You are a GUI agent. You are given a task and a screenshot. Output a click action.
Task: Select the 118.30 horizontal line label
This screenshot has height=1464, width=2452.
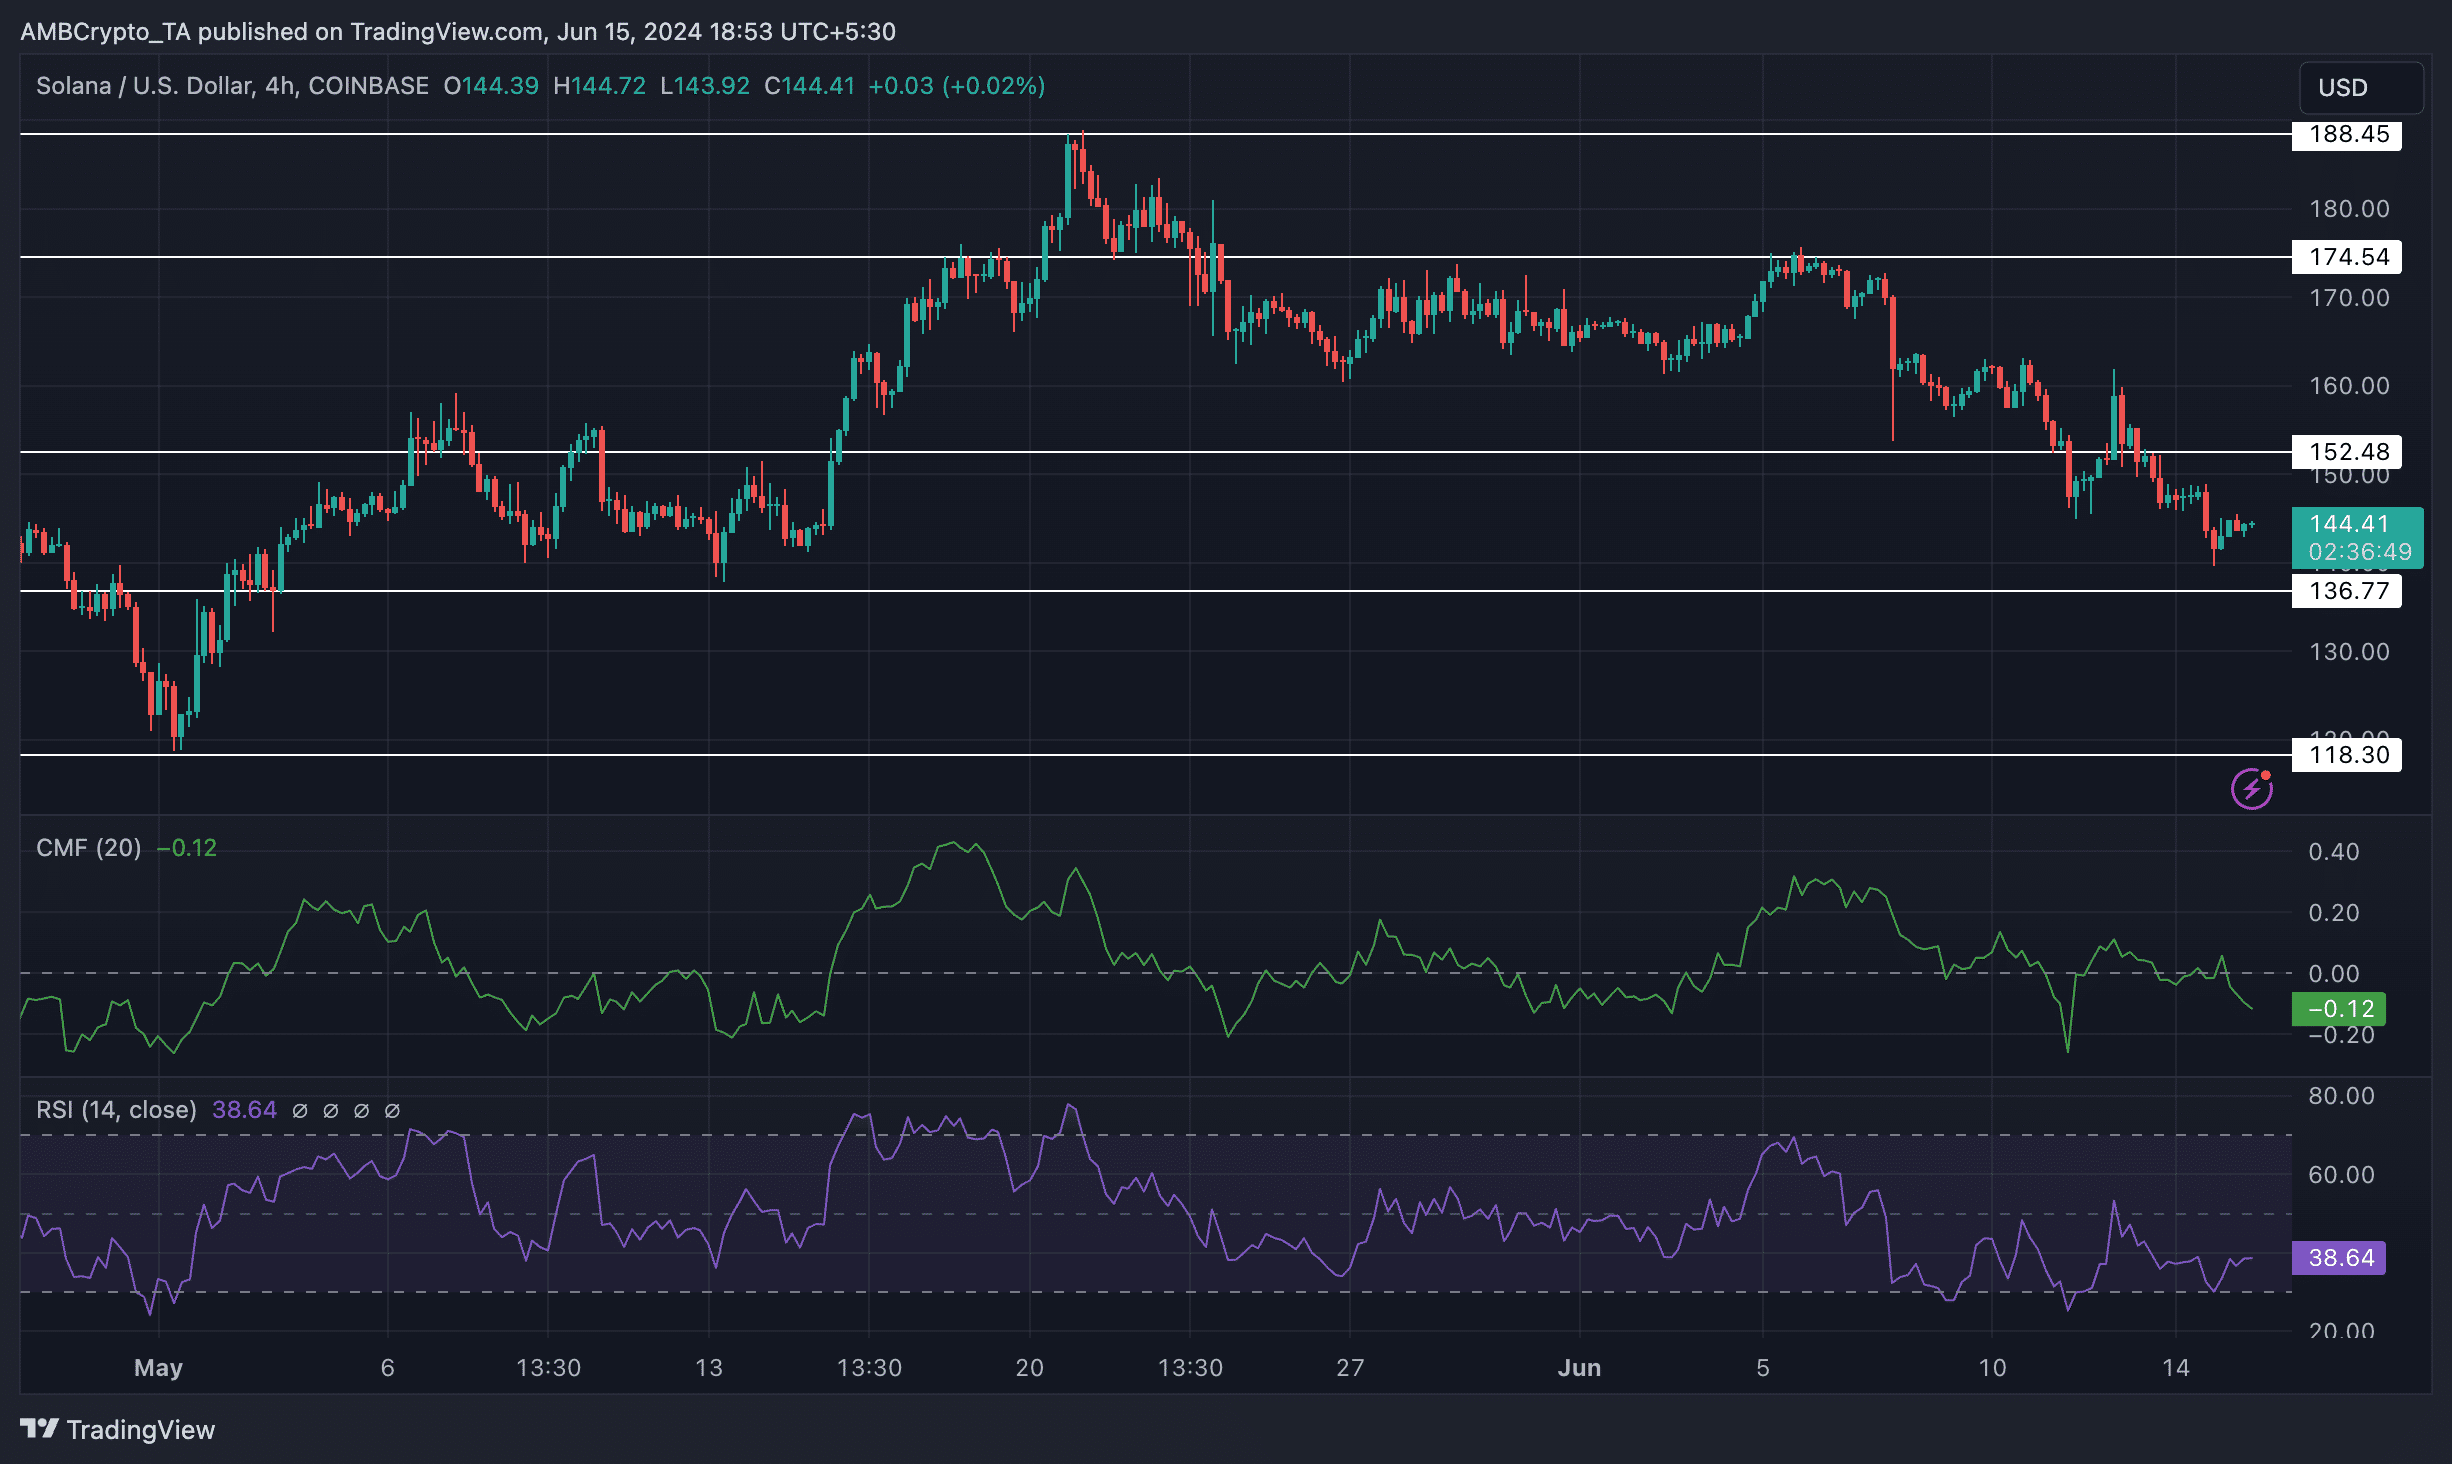coord(2346,755)
